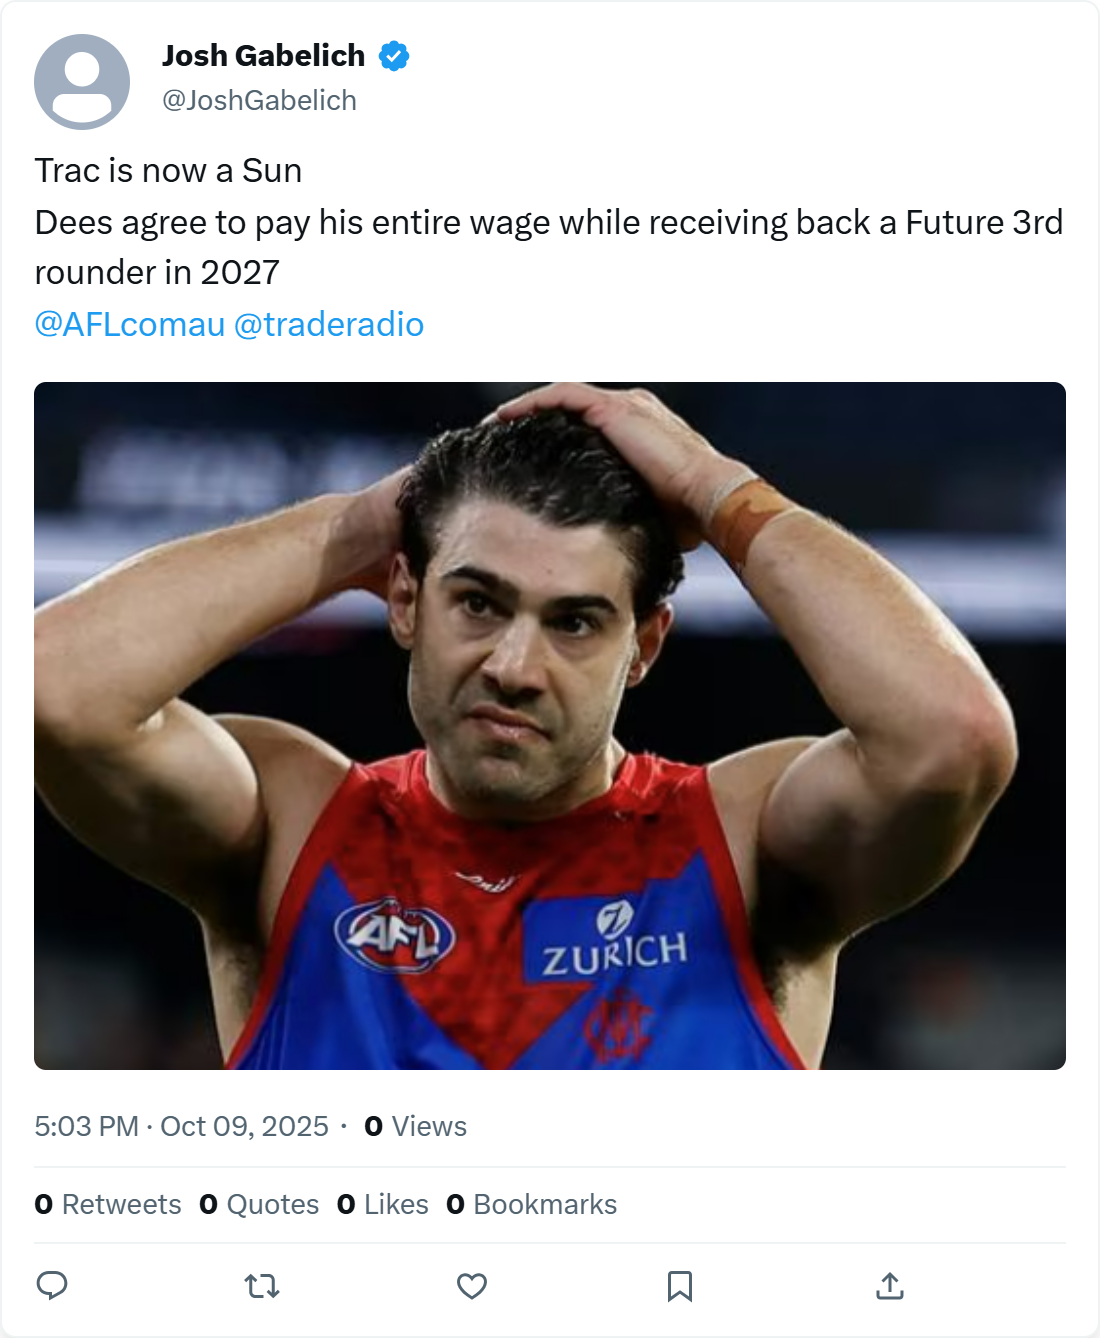Click the 5:03 PM Oct 09, 2025 timestamp
1100x1338 pixels.
click(181, 1126)
